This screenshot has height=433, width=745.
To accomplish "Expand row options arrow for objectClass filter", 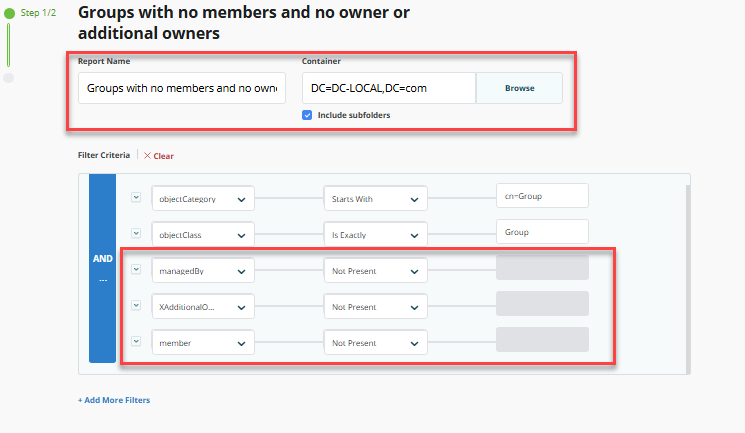I will click(136, 233).
